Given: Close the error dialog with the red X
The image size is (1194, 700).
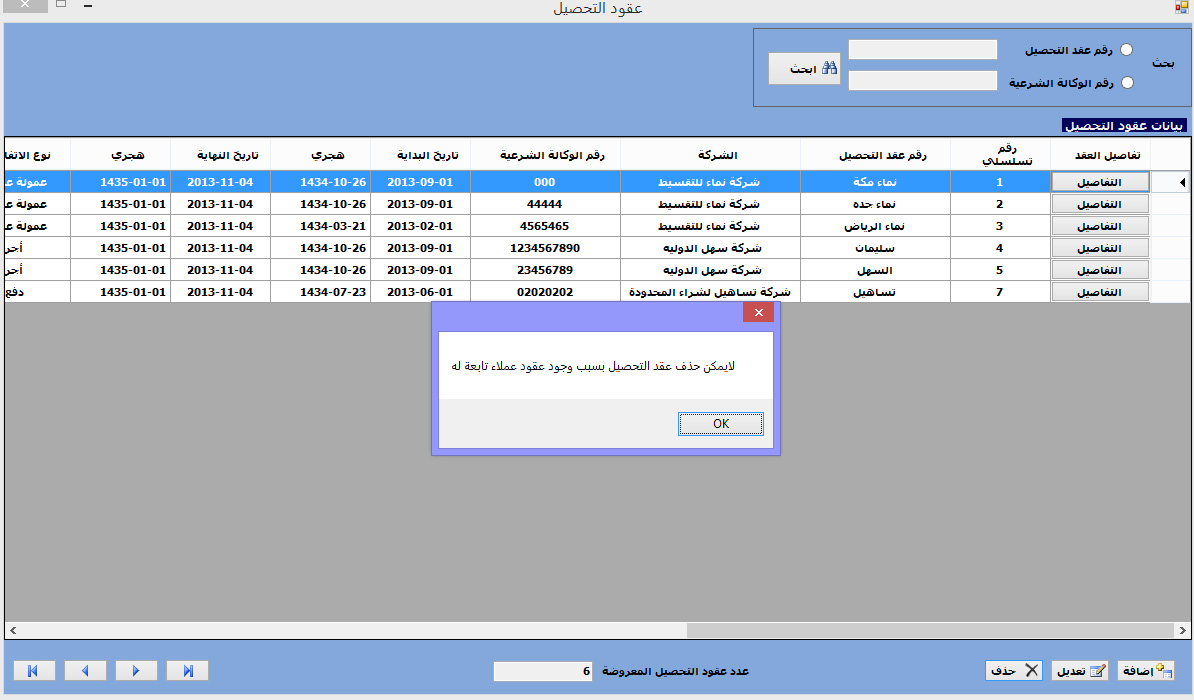Looking at the screenshot, I should click(758, 313).
